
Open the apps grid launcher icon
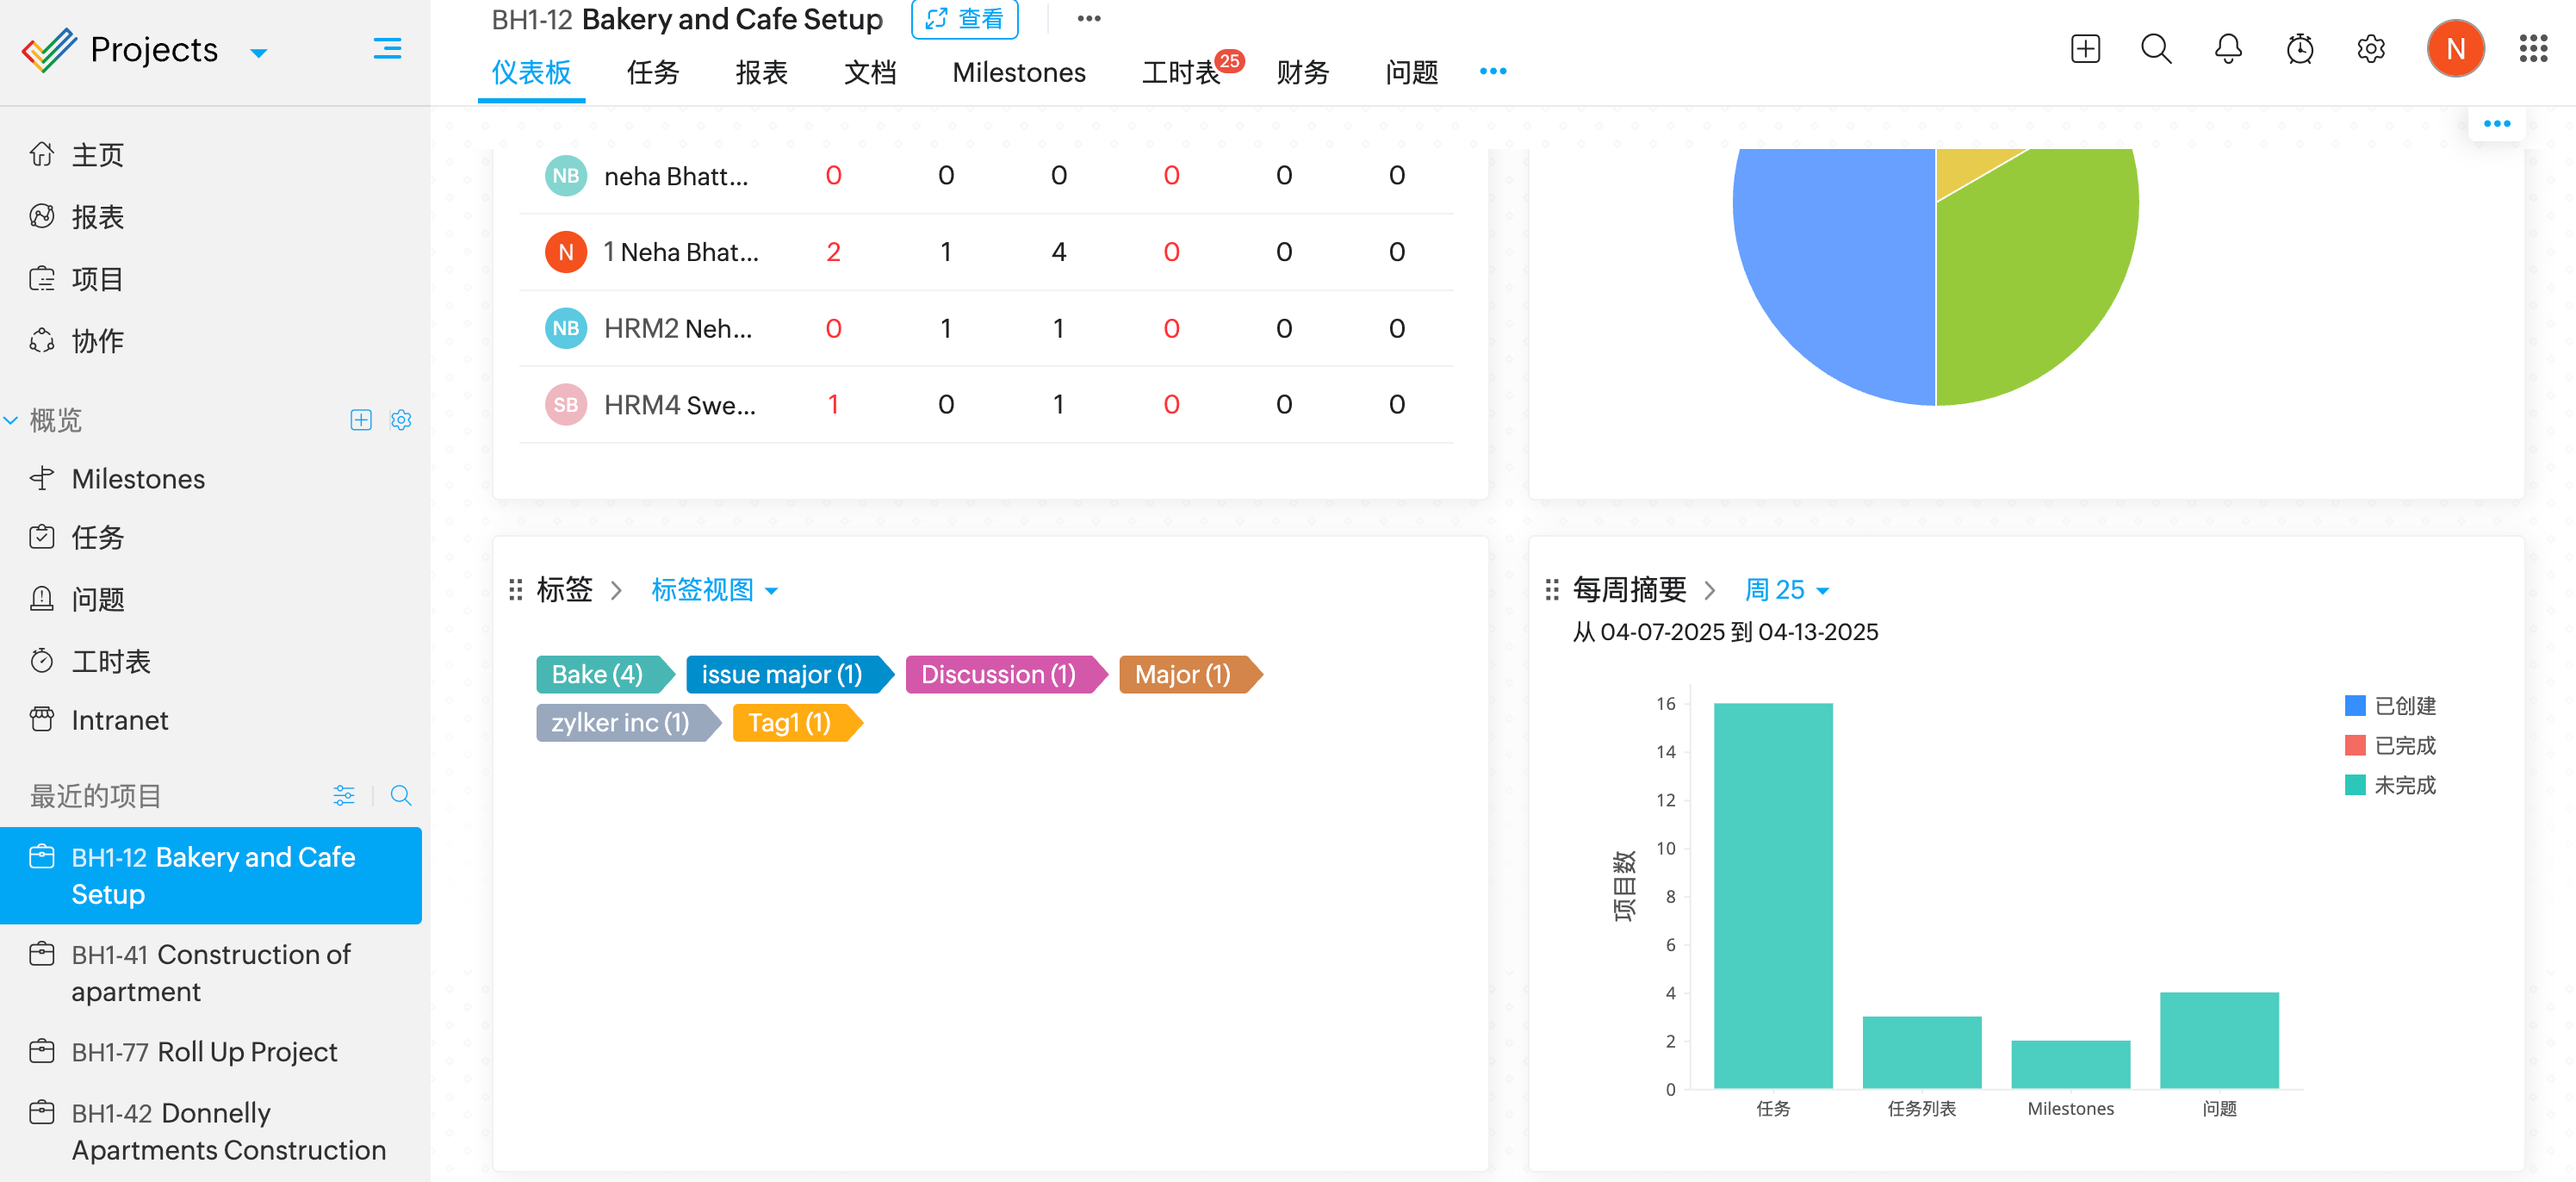coord(2532,49)
